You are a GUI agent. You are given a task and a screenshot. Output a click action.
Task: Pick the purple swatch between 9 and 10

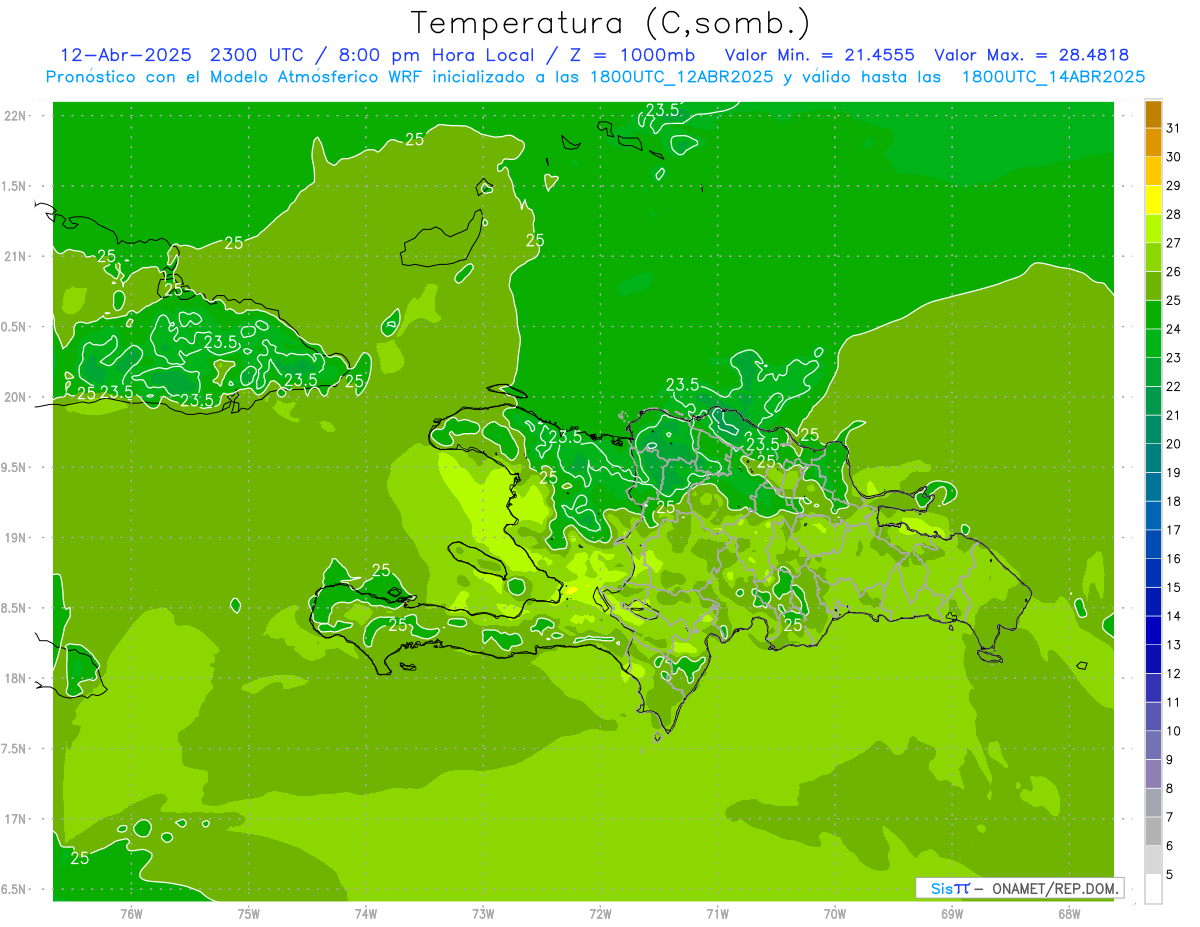pos(1153,745)
